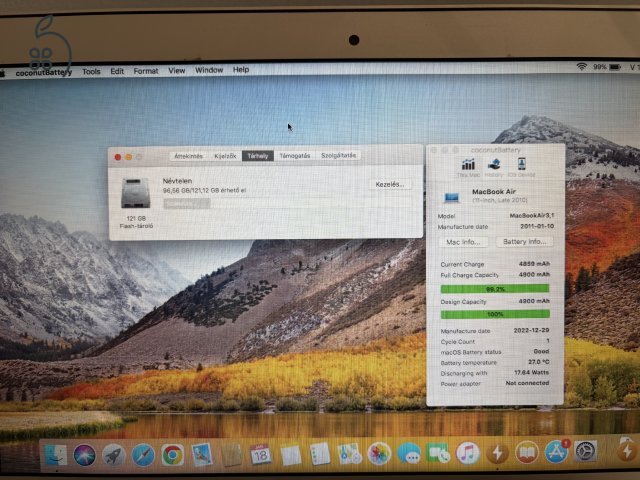Open the Format menu
Screen dimensions: 640x480
[146, 71]
